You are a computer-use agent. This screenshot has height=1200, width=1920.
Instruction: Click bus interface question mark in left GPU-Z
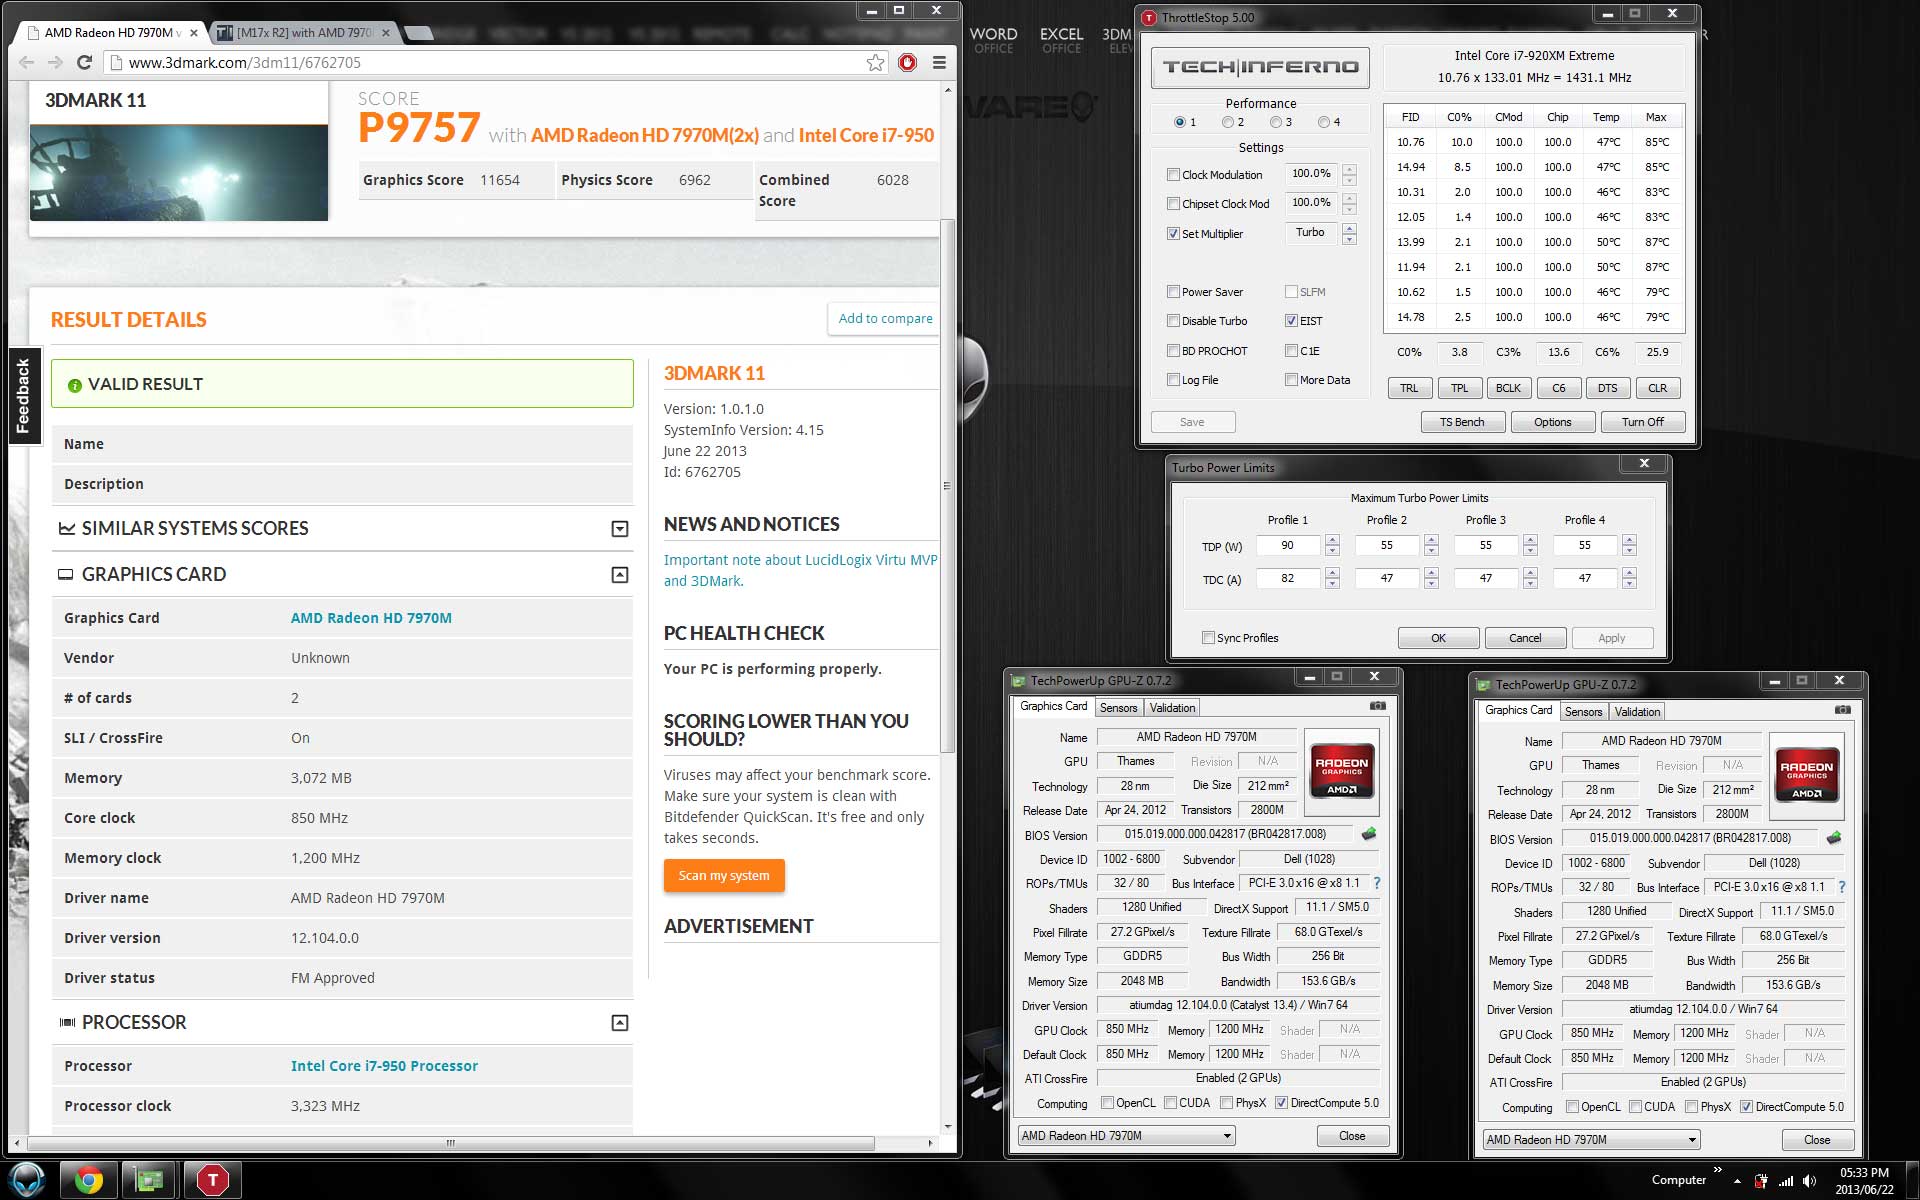[x=1377, y=883]
